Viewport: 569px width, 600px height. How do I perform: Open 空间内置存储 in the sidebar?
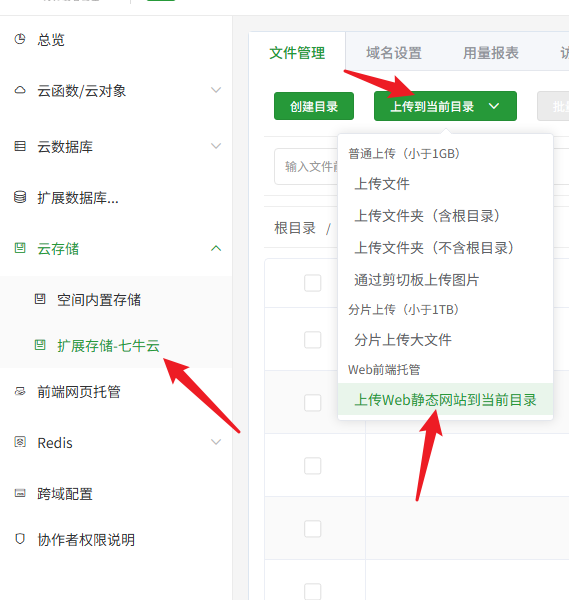coord(99,300)
